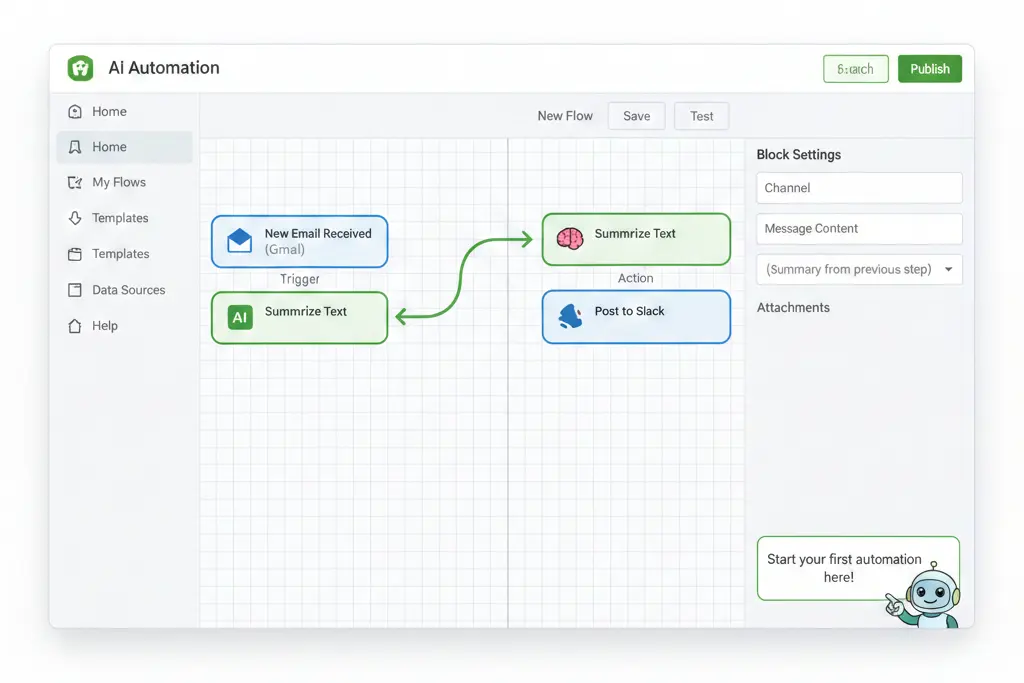Click the Channel input field
Image resolution: width=1024 pixels, height=683 pixels.
(858, 188)
